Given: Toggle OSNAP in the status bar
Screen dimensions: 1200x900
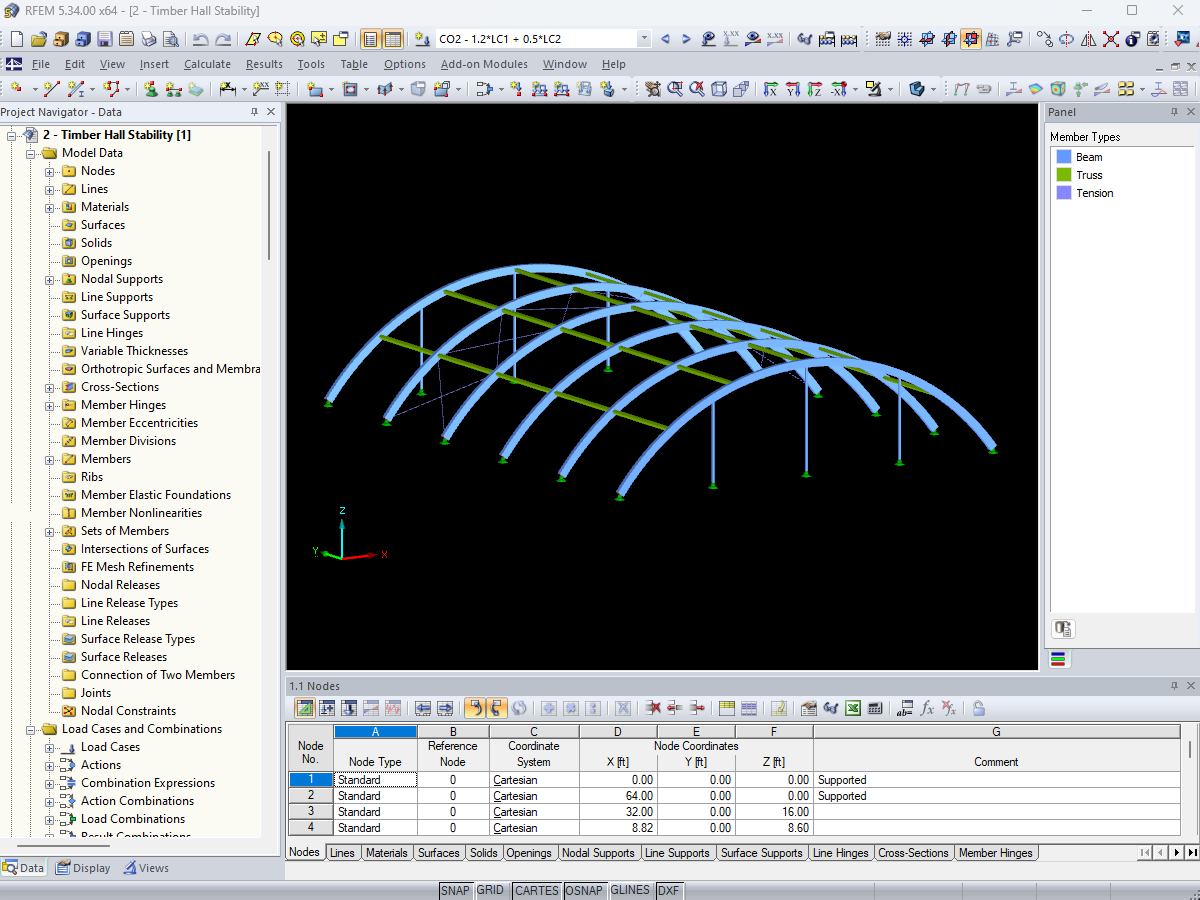Looking at the screenshot, I should point(584,890).
